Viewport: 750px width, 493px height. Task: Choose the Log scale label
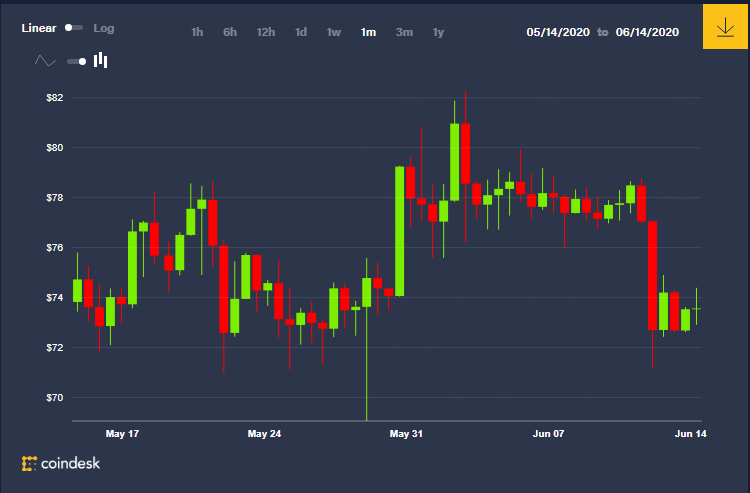[104, 28]
